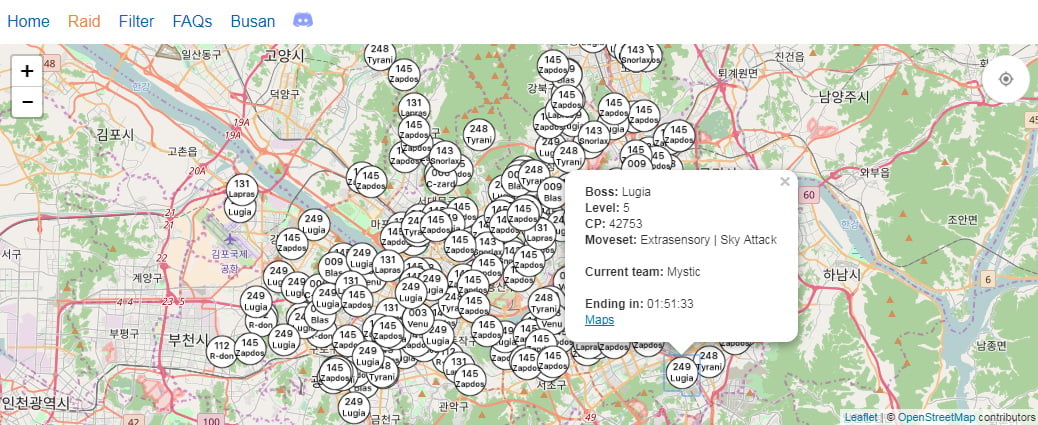Image resolution: width=1038 pixels, height=425 pixels.
Task: Click the 하남시 map label
Action: pos(841,273)
